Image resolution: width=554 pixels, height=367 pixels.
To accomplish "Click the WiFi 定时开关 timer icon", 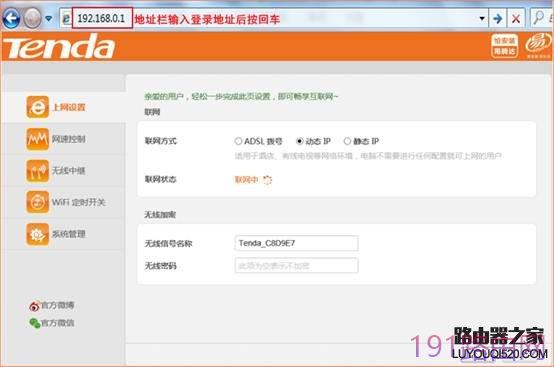I will (x=37, y=202).
